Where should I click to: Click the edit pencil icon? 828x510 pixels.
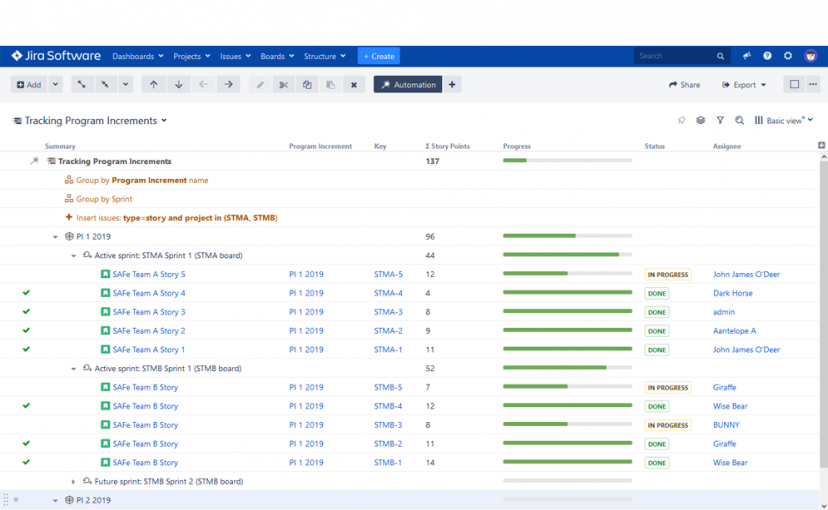(x=260, y=84)
